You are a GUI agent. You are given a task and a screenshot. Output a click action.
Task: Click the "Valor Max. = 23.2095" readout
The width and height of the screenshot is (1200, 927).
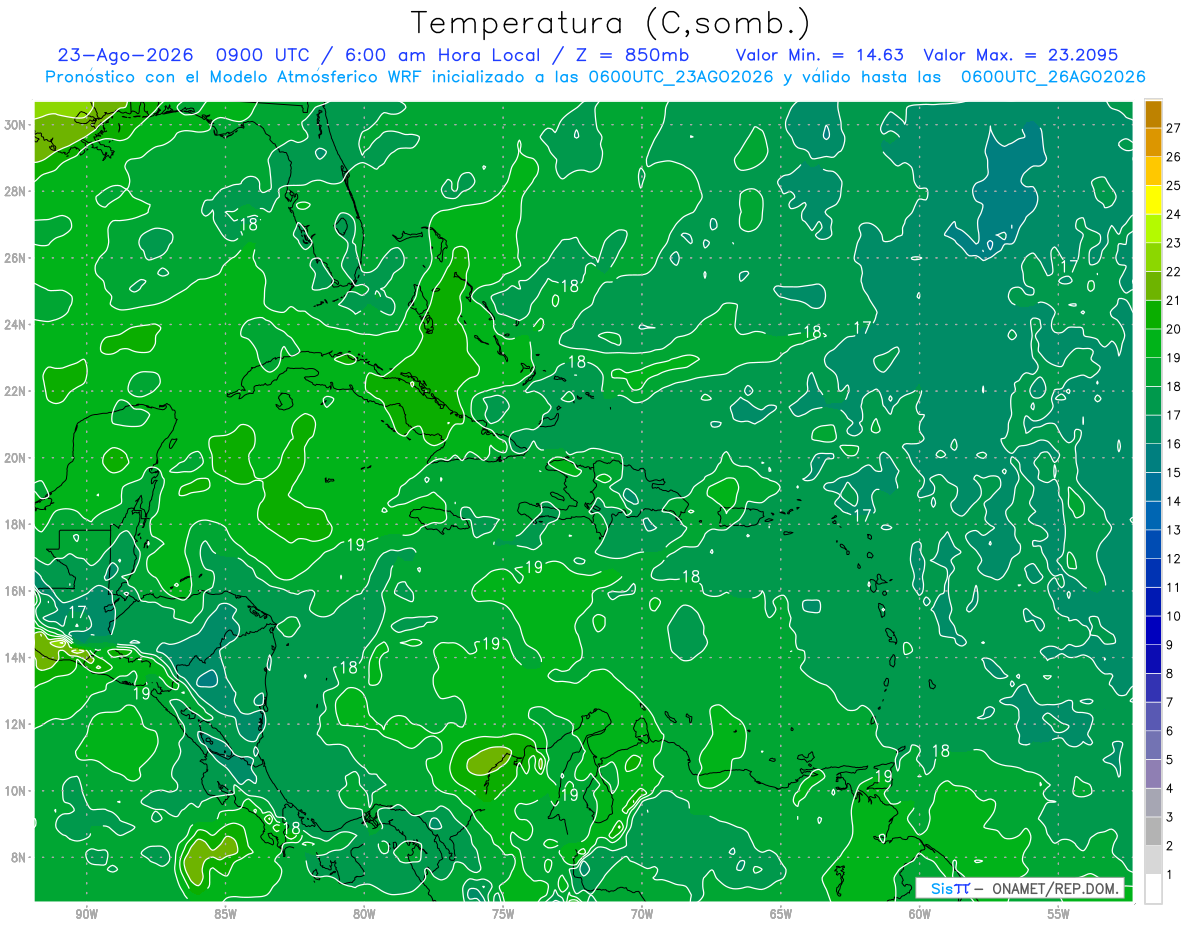1021,55
